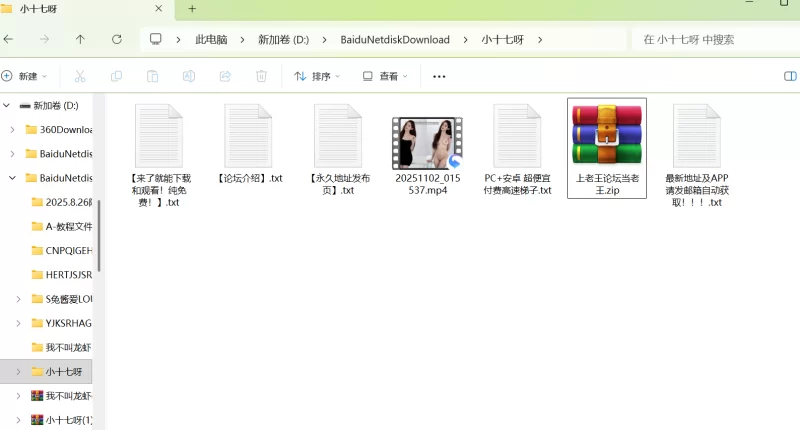
Task: Click the Cut scissors icon
Action: [80, 76]
